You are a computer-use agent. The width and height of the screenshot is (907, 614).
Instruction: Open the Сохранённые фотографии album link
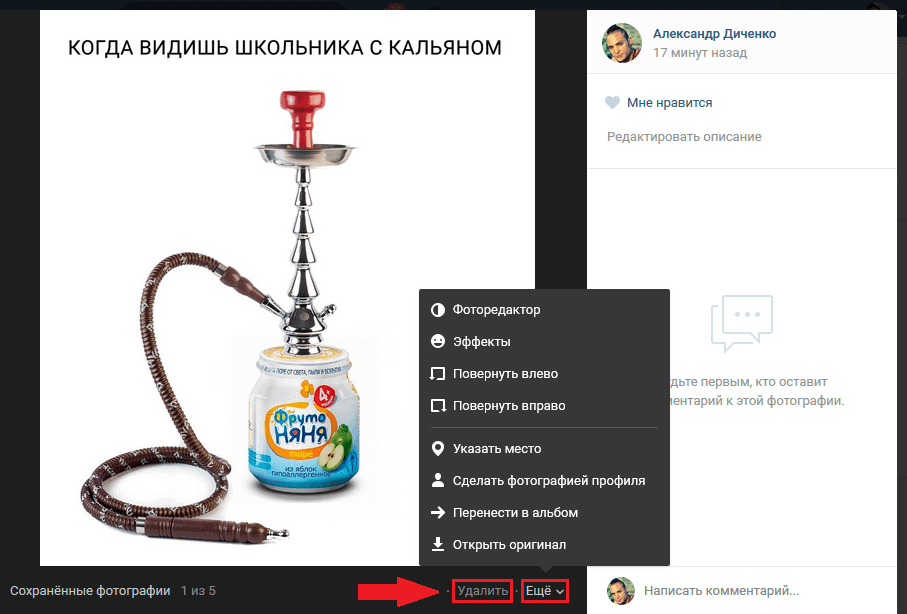click(90, 591)
